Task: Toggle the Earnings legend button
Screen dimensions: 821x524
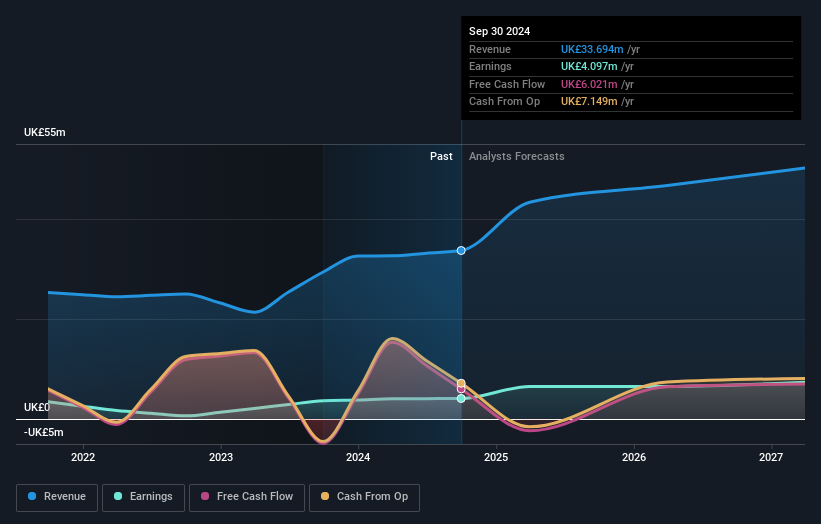Action: [x=143, y=497]
